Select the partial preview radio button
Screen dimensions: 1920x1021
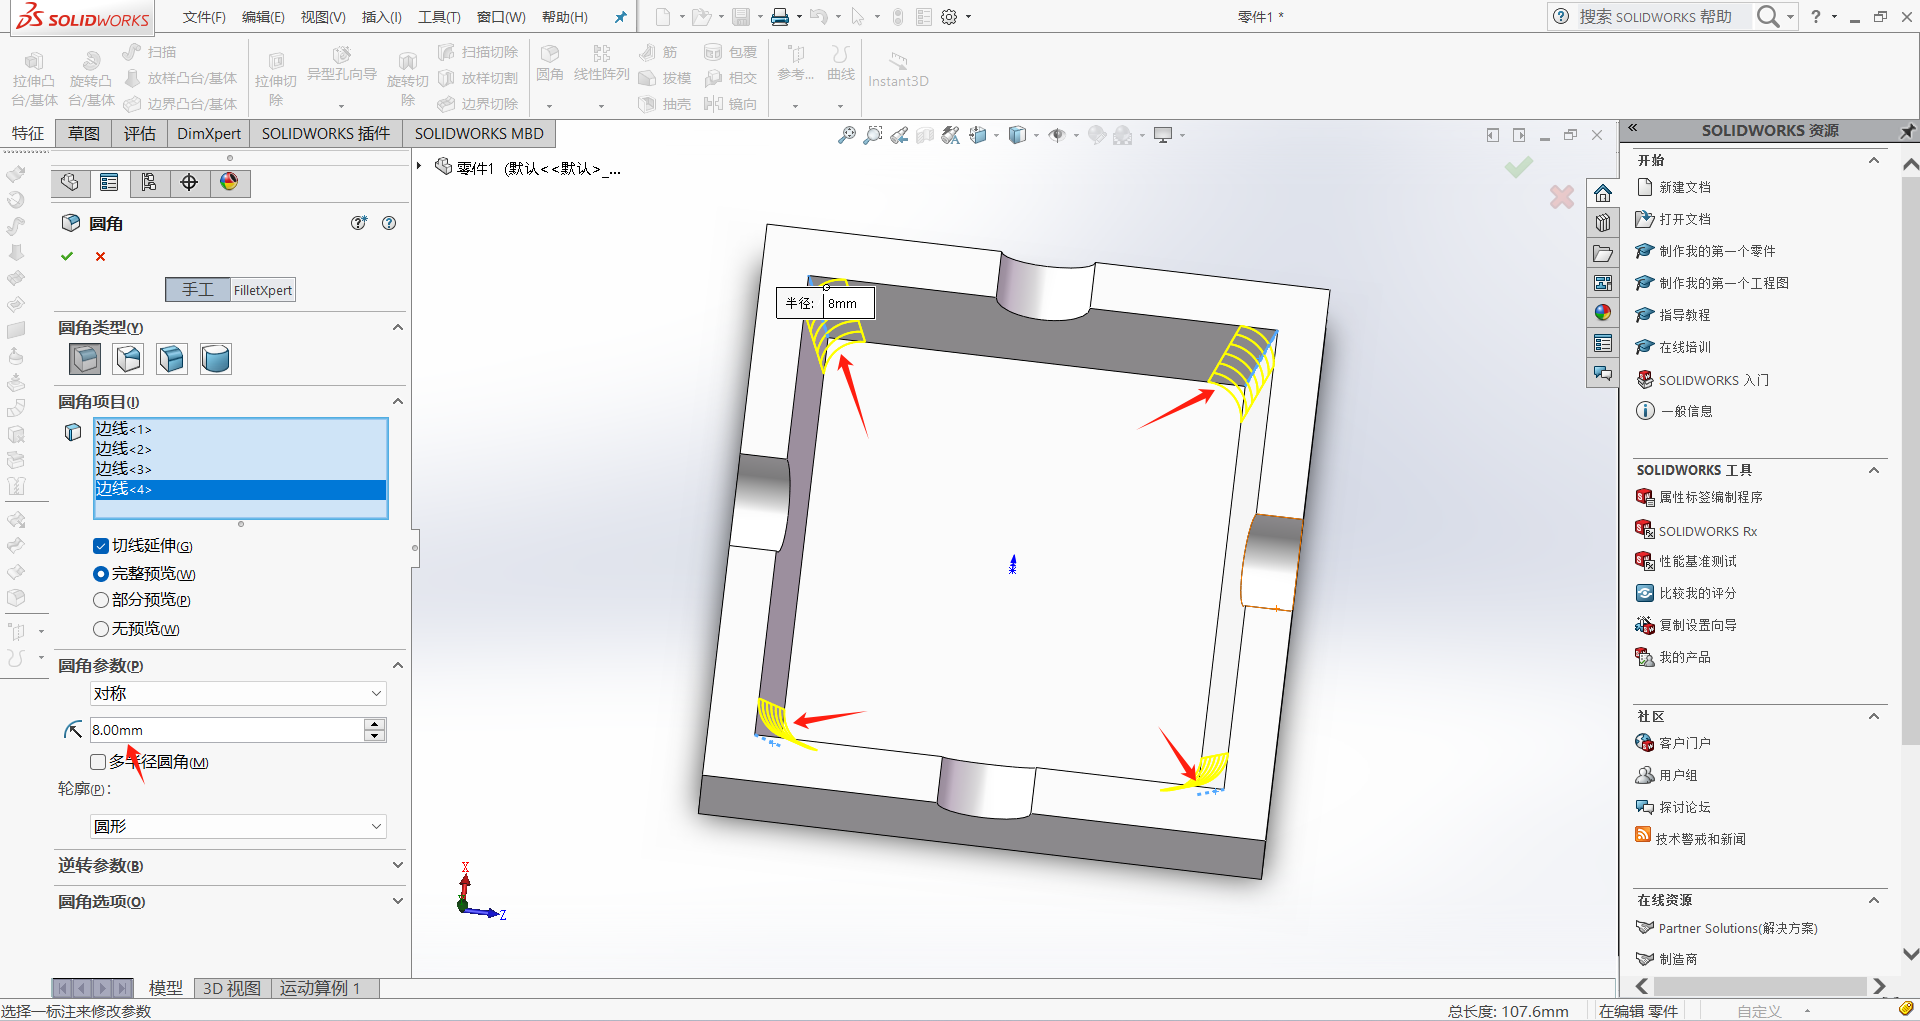(x=100, y=600)
